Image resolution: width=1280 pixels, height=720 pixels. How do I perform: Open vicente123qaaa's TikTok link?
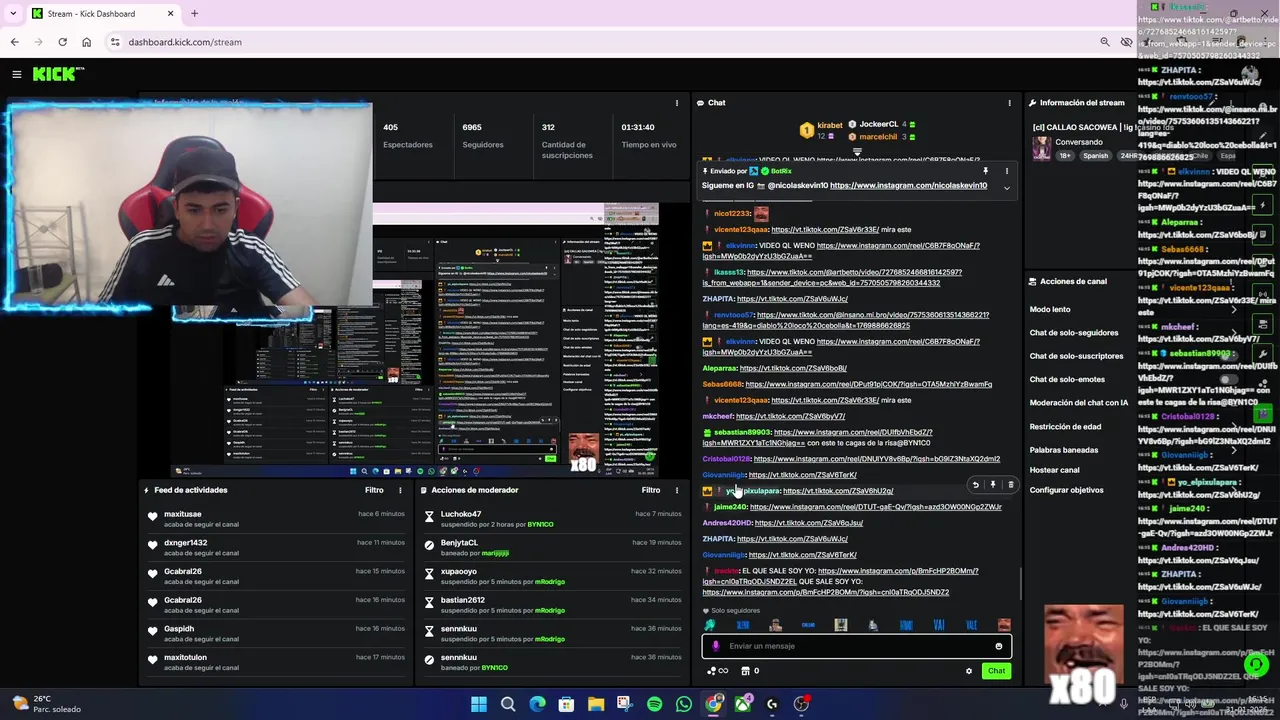[x=825, y=230]
